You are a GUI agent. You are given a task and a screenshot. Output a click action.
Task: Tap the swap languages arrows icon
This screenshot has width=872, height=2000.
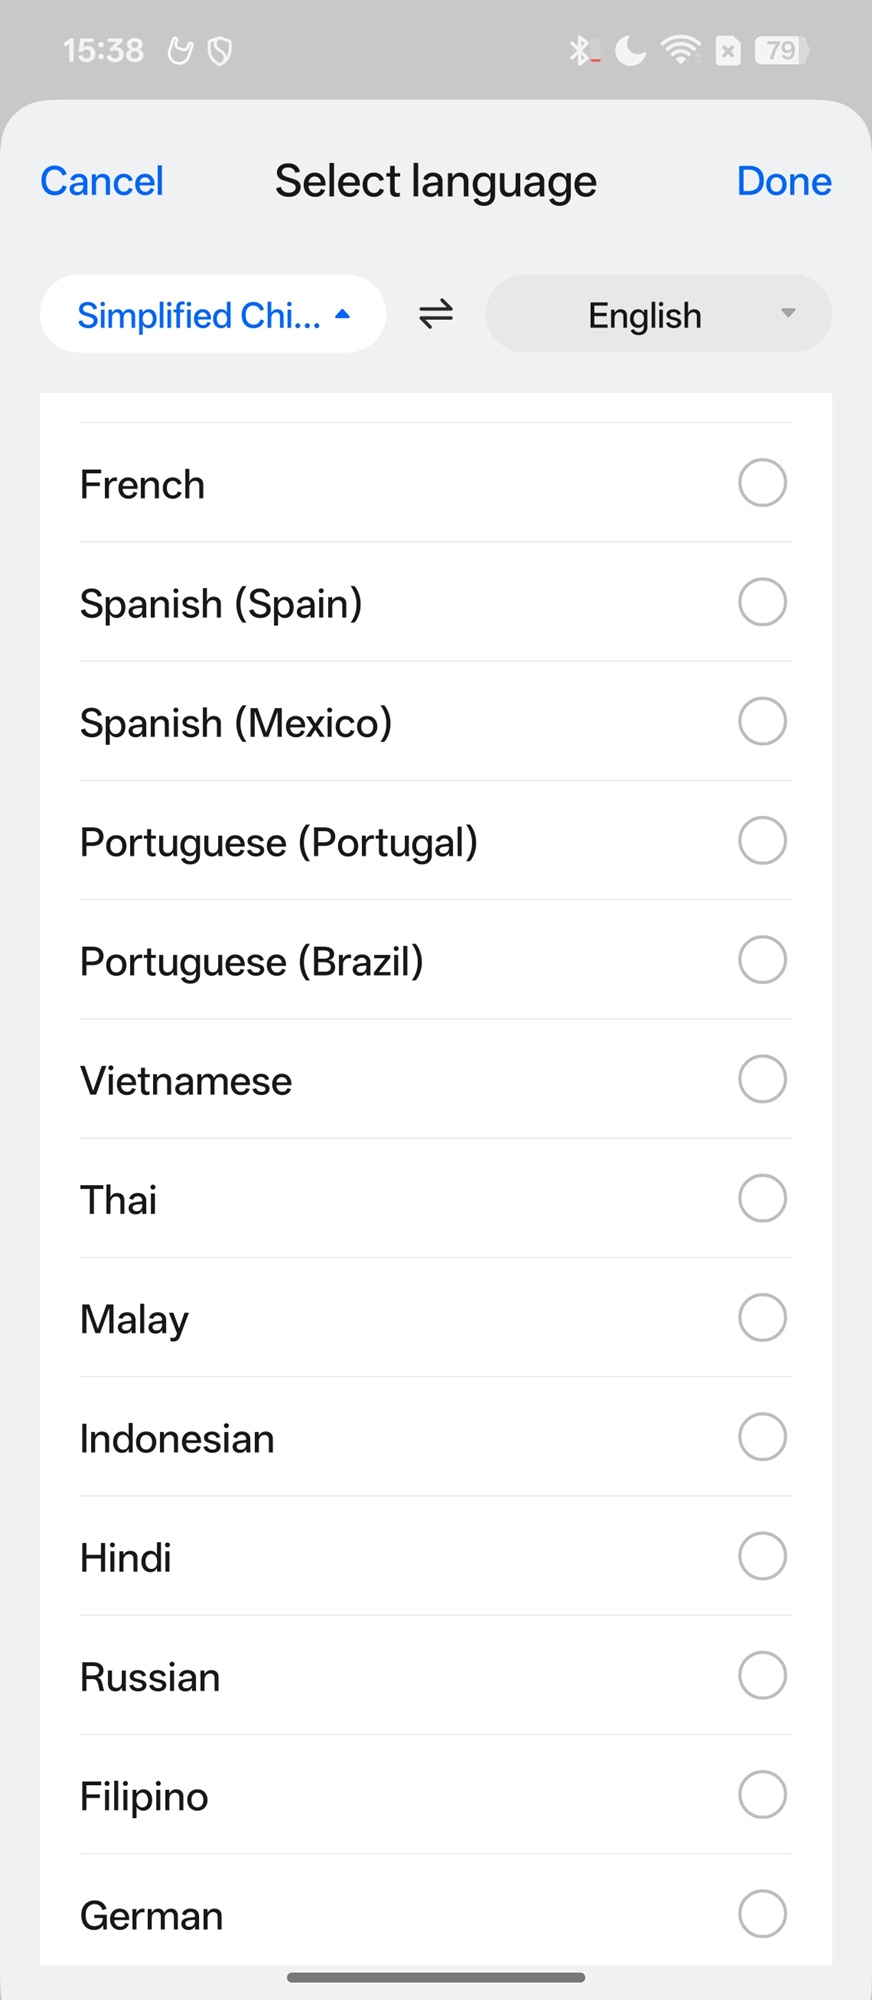tap(436, 314)
